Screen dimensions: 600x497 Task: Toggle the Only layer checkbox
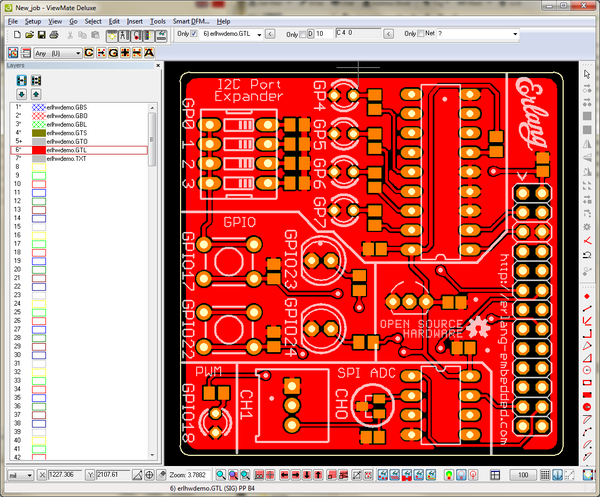pos(194,34)
